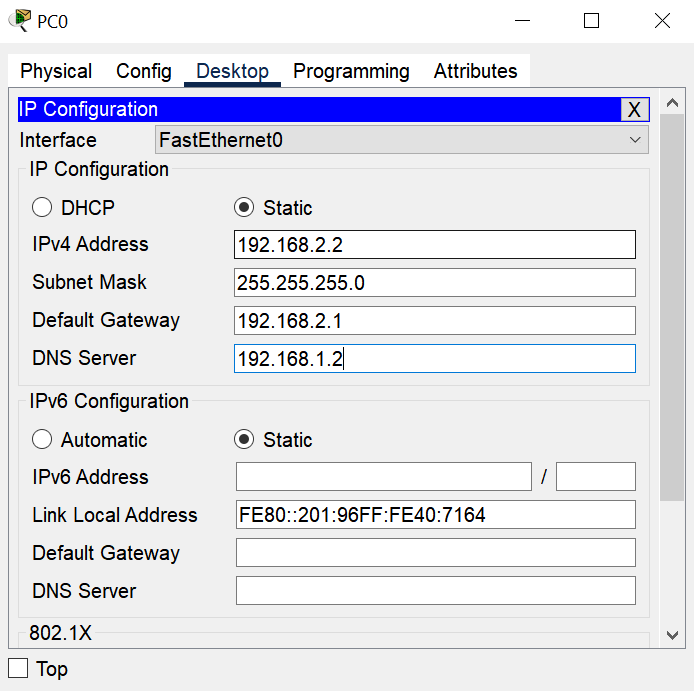Click the 802.1X section label
Screen dimensions: 694x691
[60, 633]
